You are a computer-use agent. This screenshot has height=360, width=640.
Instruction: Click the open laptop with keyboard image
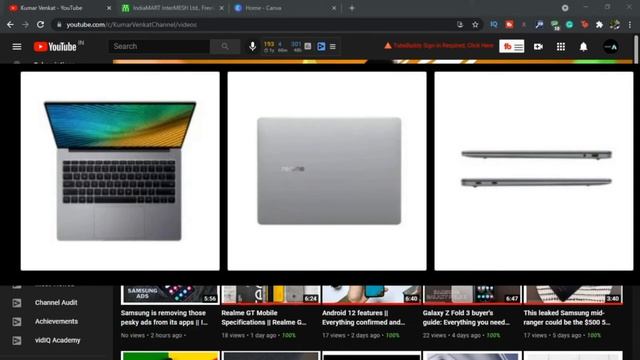(x=120, y=171)
